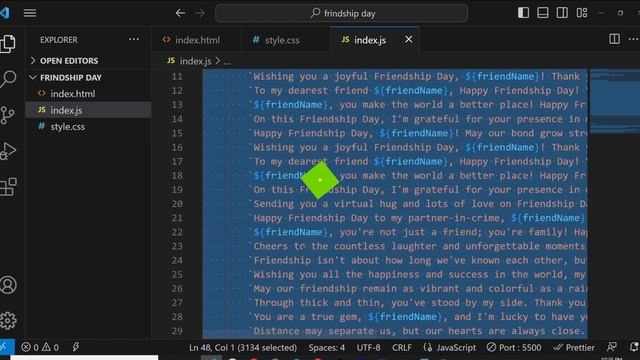
Task: Split the editor to the right
Action: click(x=614, y=39)
